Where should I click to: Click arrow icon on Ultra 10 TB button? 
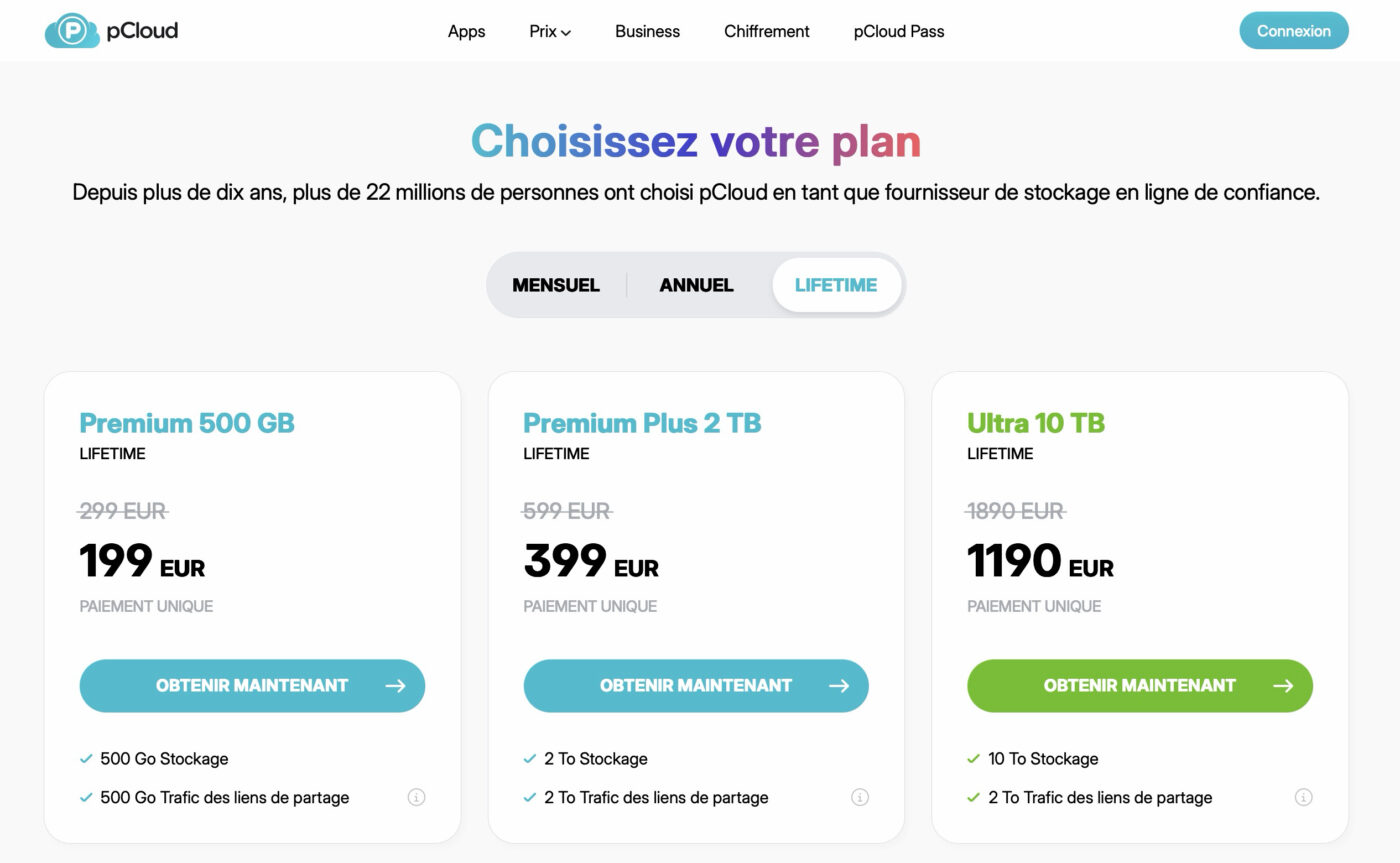click(1283, 686)
